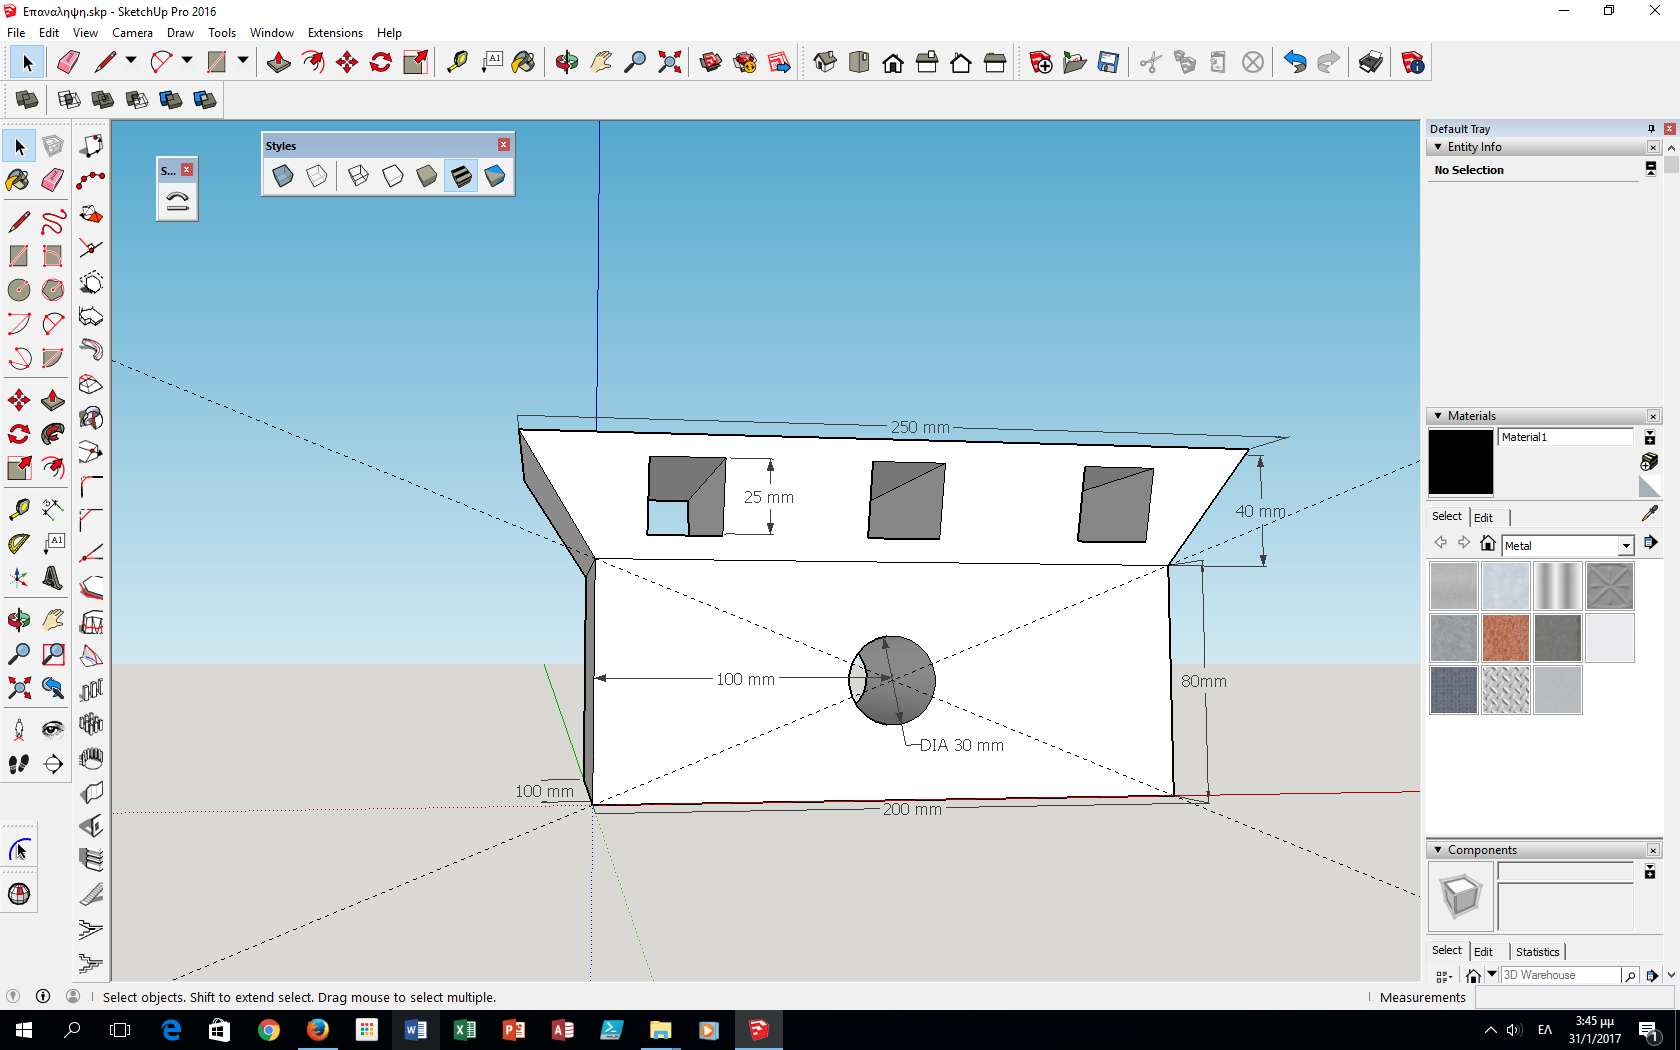Toggle X-ray face style
This screenshot has width=1680, height=1050.
(283, 176)
